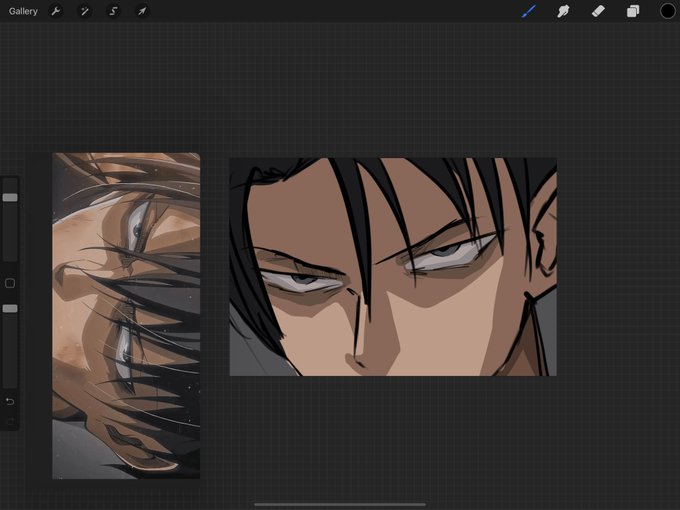
Task: Tap the sidebar modify square button
Action: (x=10, y=283)
